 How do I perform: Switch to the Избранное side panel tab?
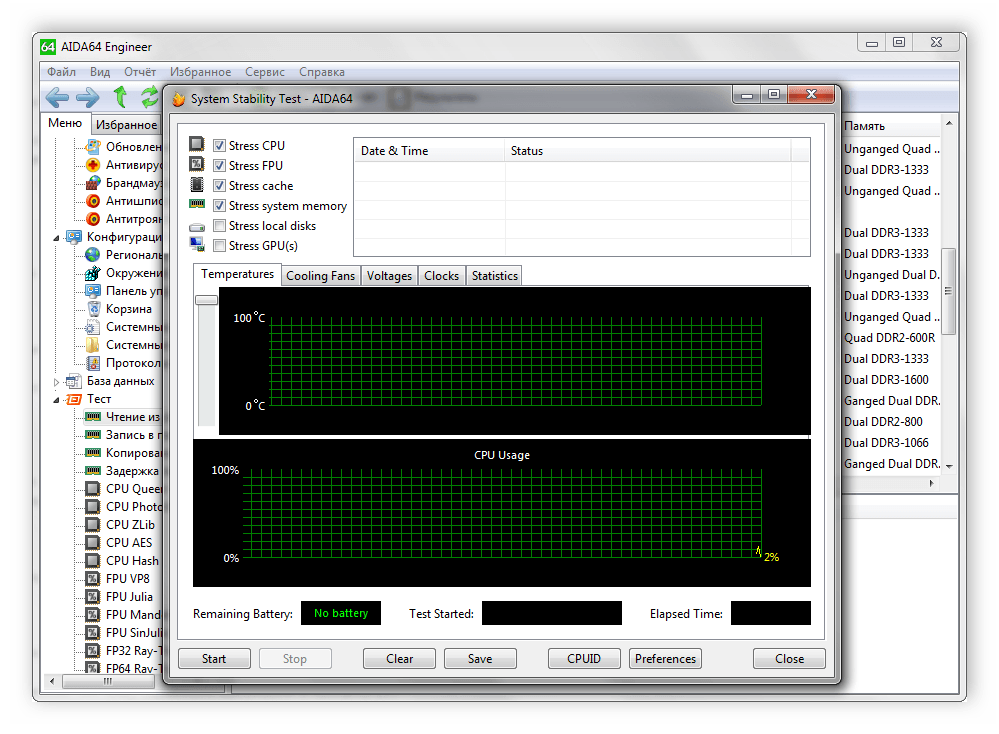pos(126,125)
